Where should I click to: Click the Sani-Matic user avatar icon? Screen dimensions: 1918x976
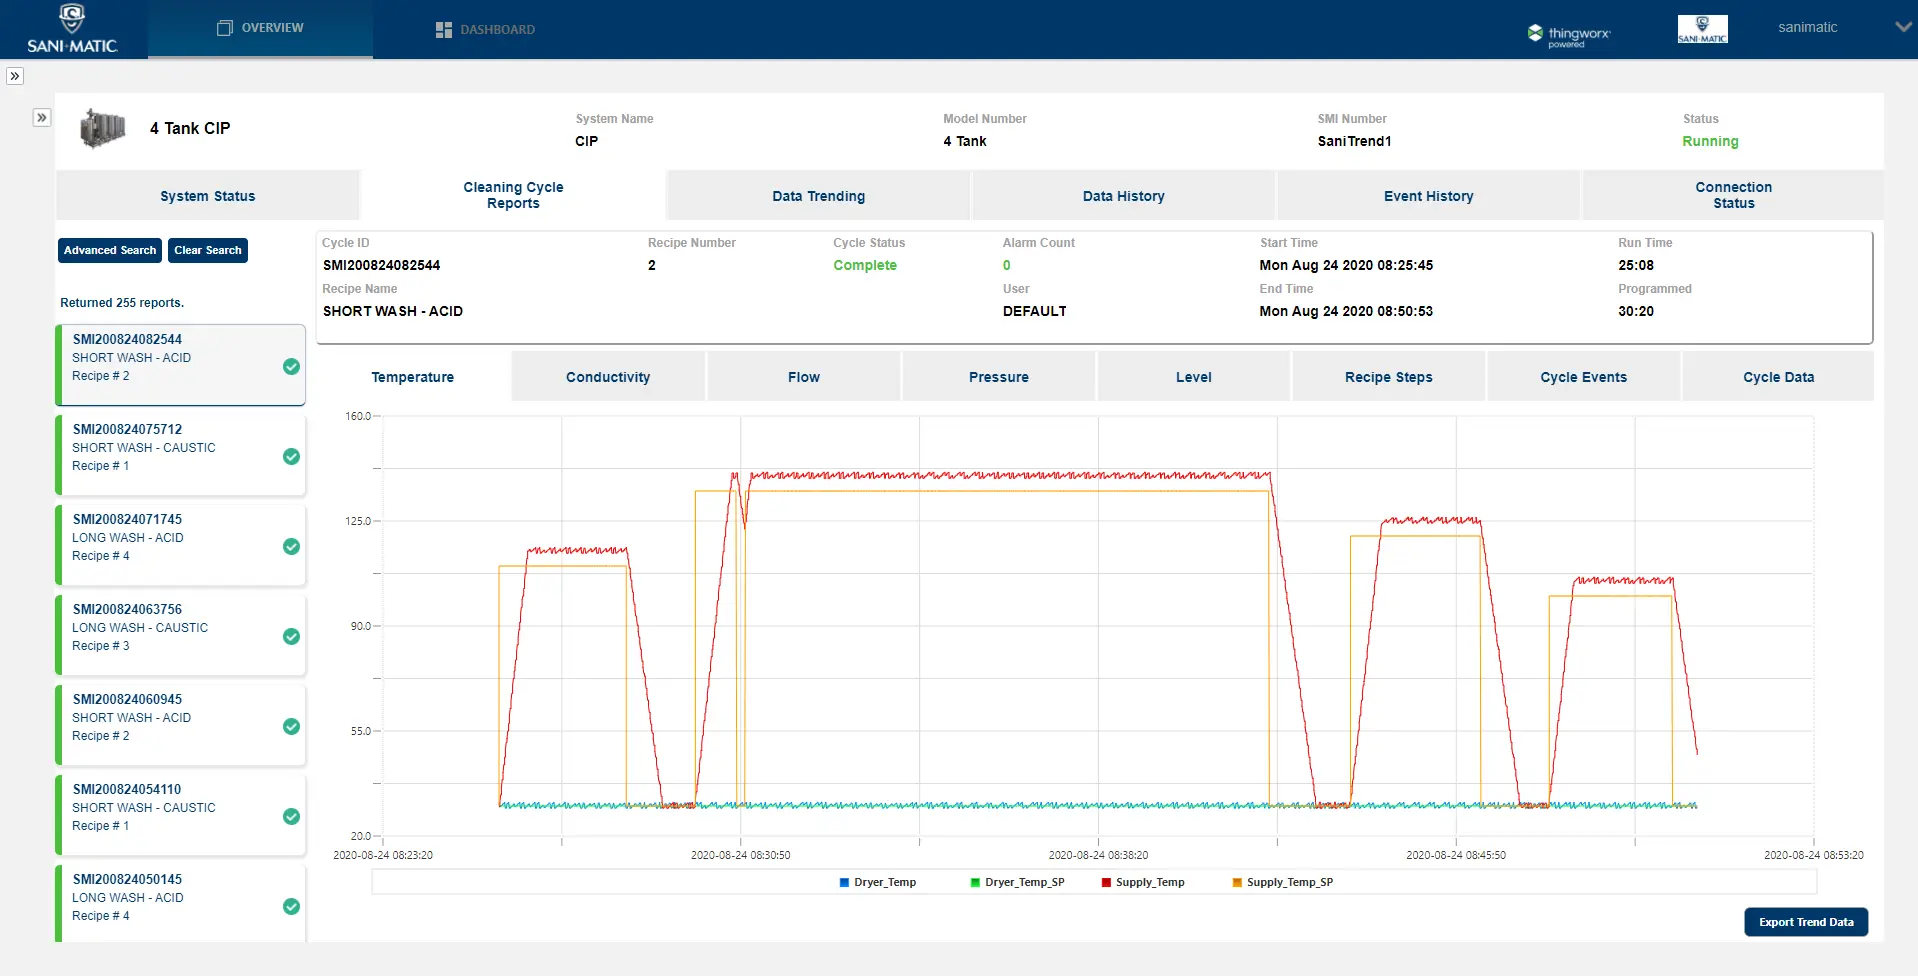1702,29
